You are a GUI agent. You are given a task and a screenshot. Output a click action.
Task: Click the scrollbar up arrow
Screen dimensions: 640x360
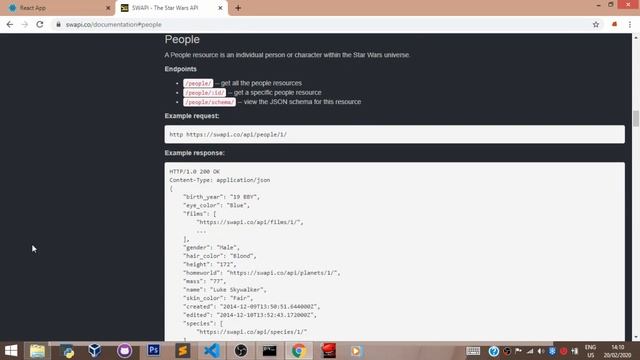[x=636, y=37]
